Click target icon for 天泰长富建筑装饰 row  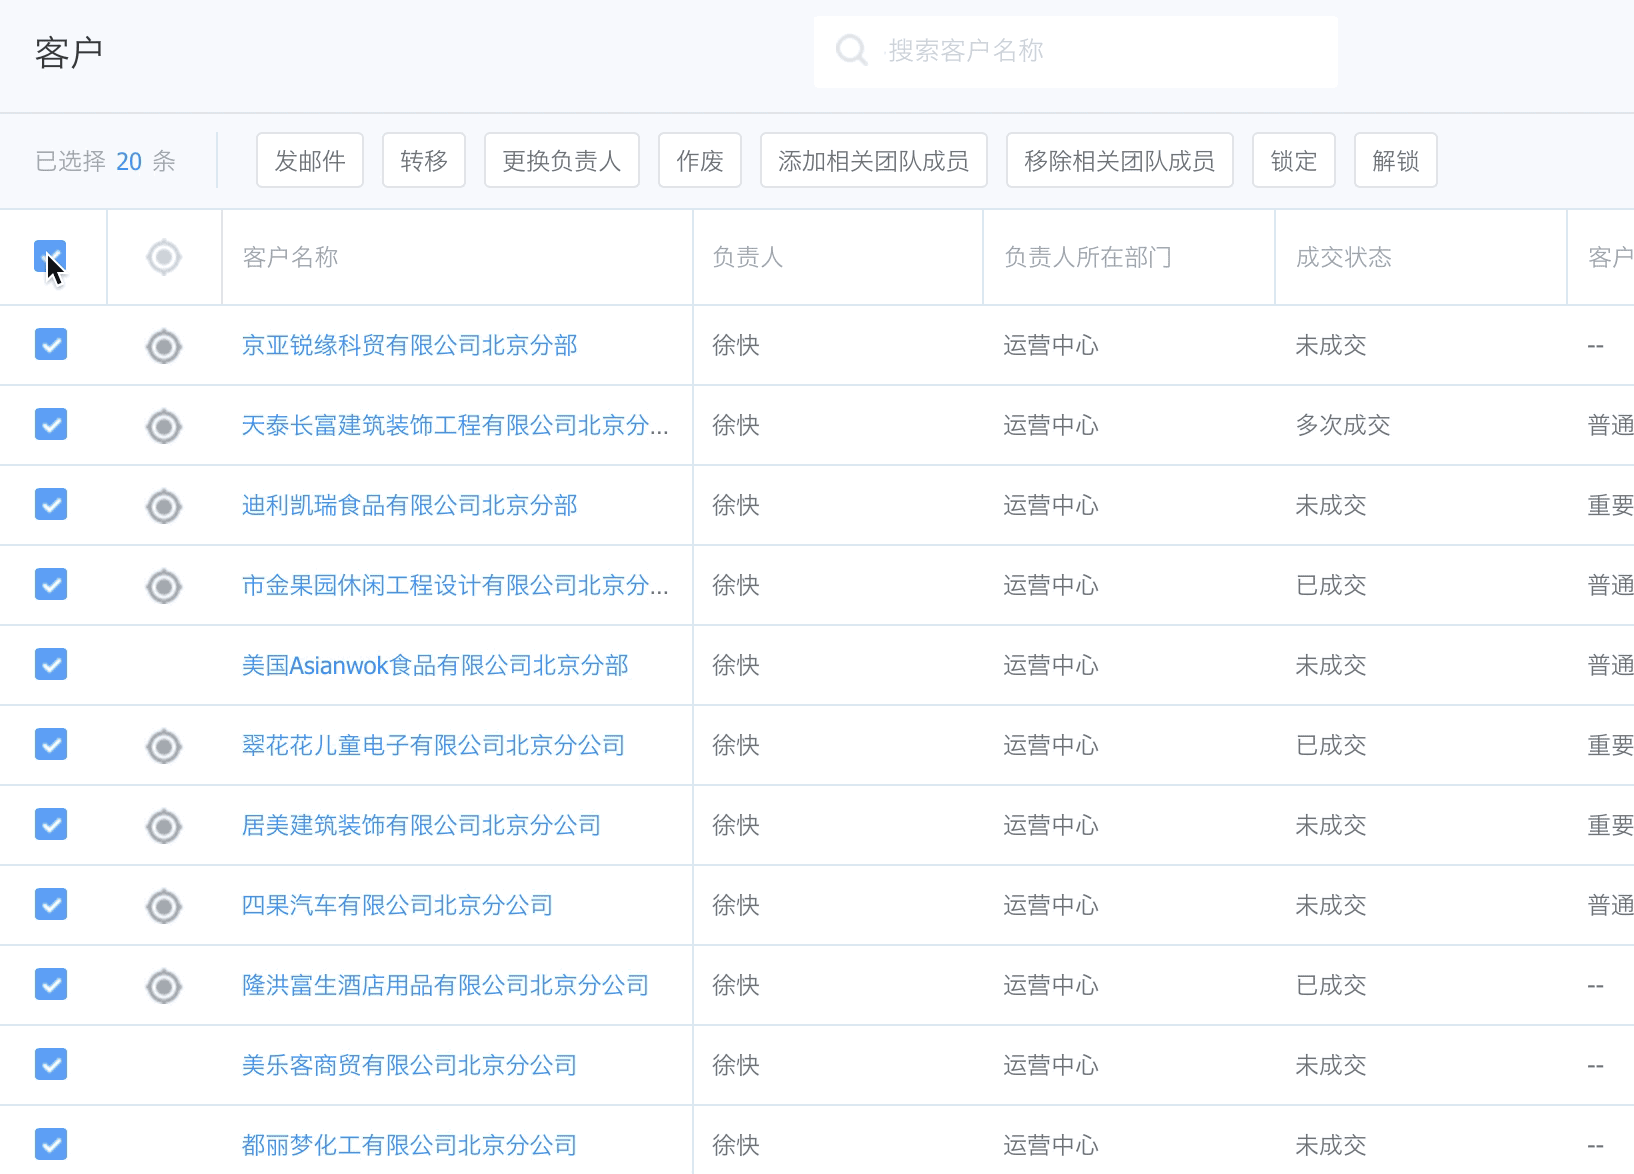164,426
